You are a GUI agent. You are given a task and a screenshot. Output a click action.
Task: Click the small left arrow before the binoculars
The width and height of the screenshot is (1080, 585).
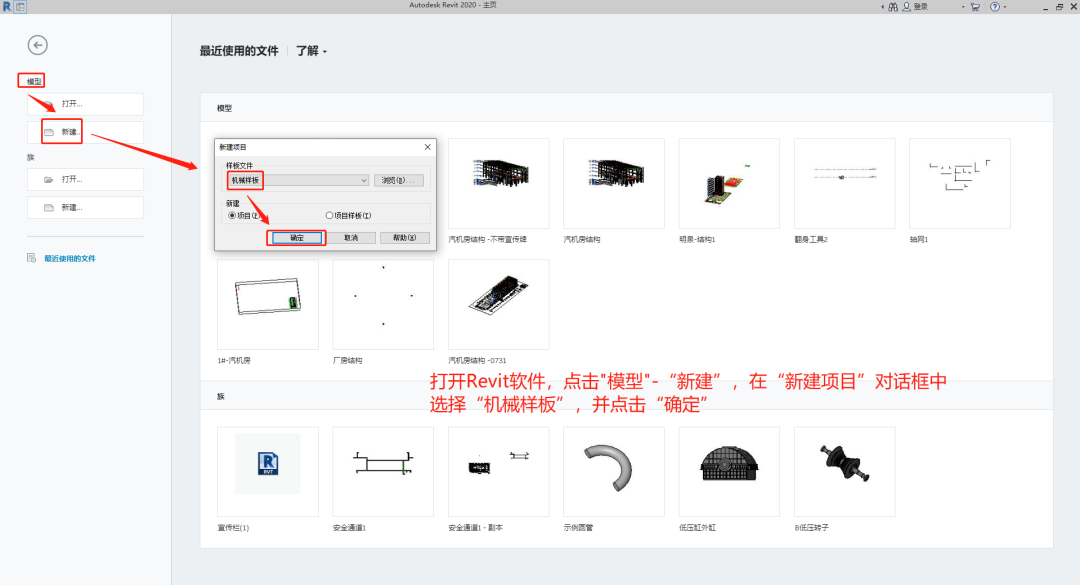(x=882, y=7)
